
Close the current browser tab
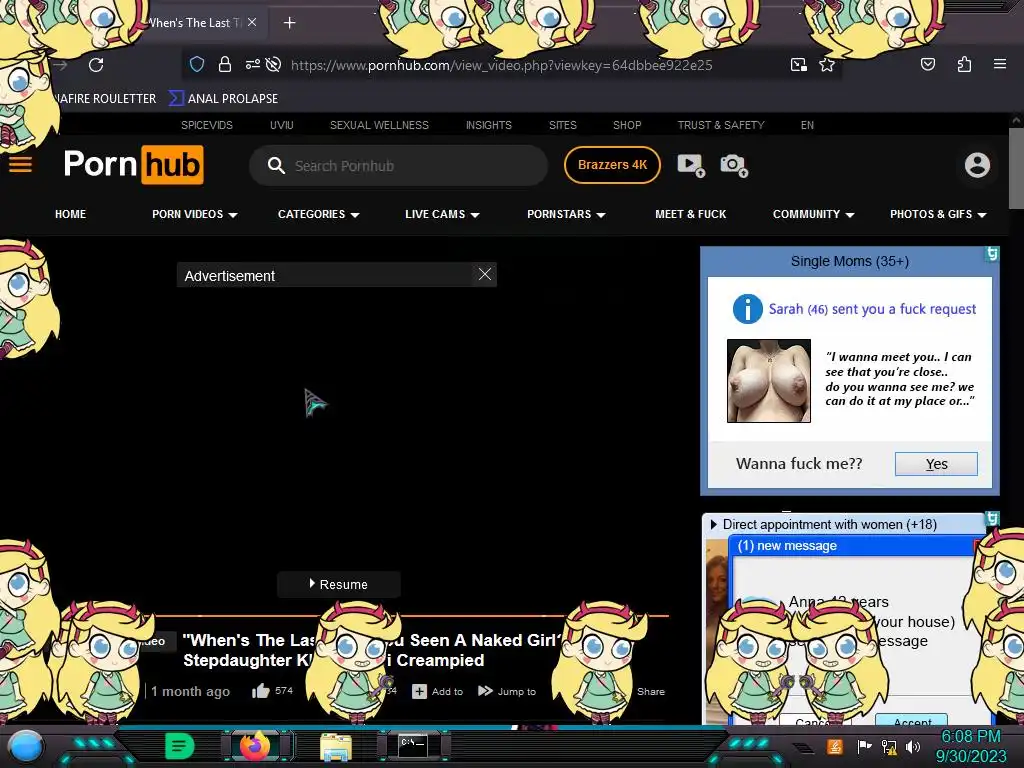tap(252, 22)
